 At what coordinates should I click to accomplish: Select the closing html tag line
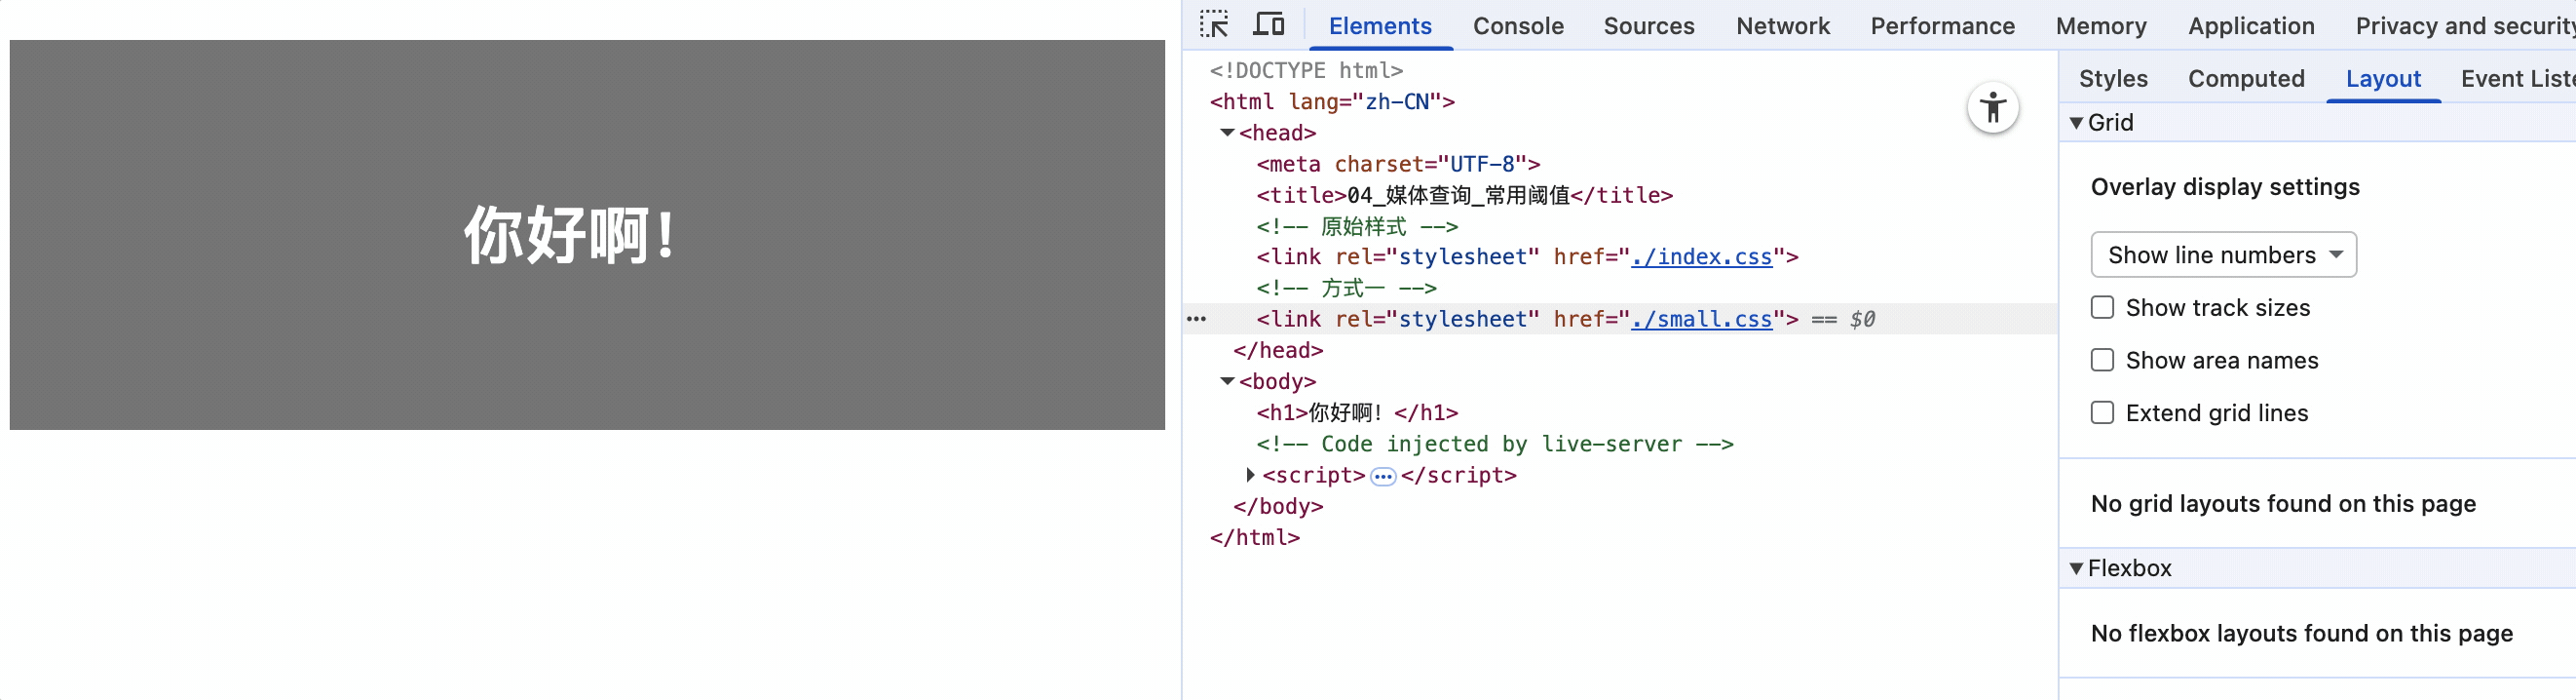point(1254,538)
